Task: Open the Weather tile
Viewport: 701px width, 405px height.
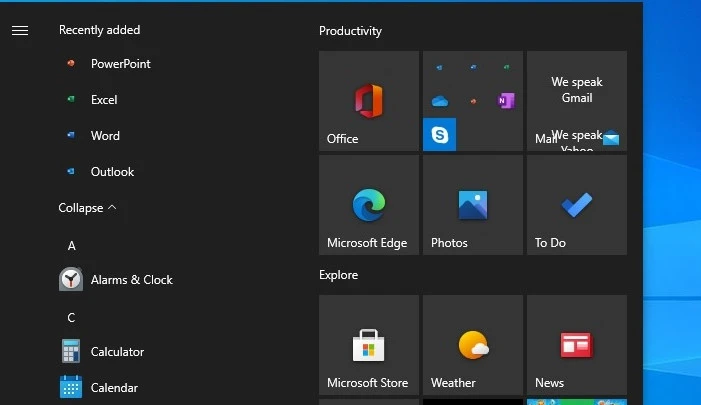Action: [473, 345]
